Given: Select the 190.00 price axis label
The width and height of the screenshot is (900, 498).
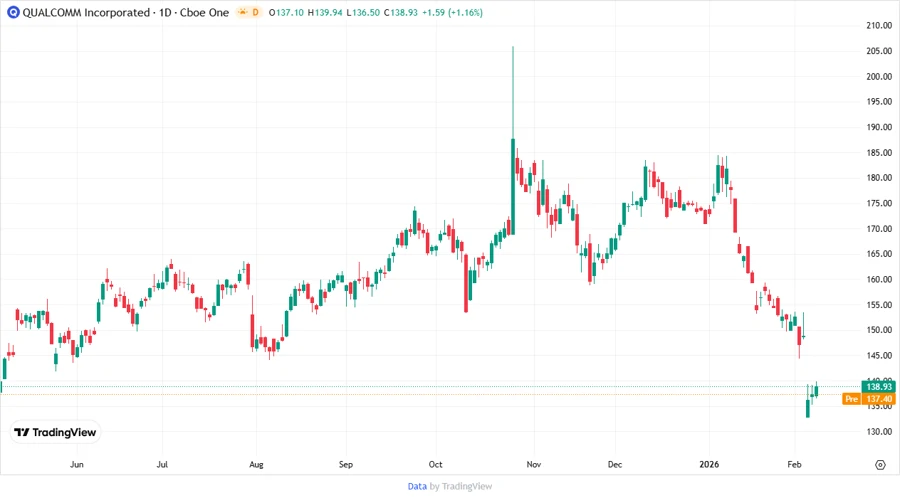Looking at the screenshot, I should point(879,127).
